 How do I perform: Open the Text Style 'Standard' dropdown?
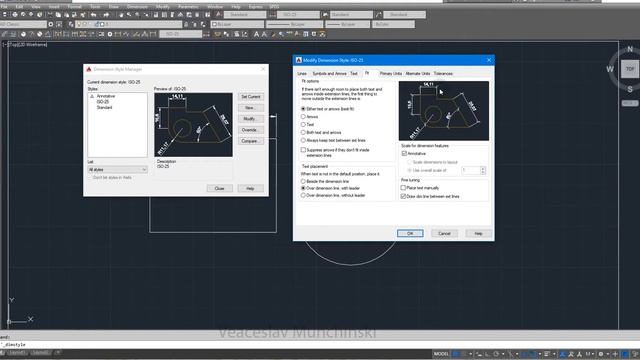click(245, 15)
